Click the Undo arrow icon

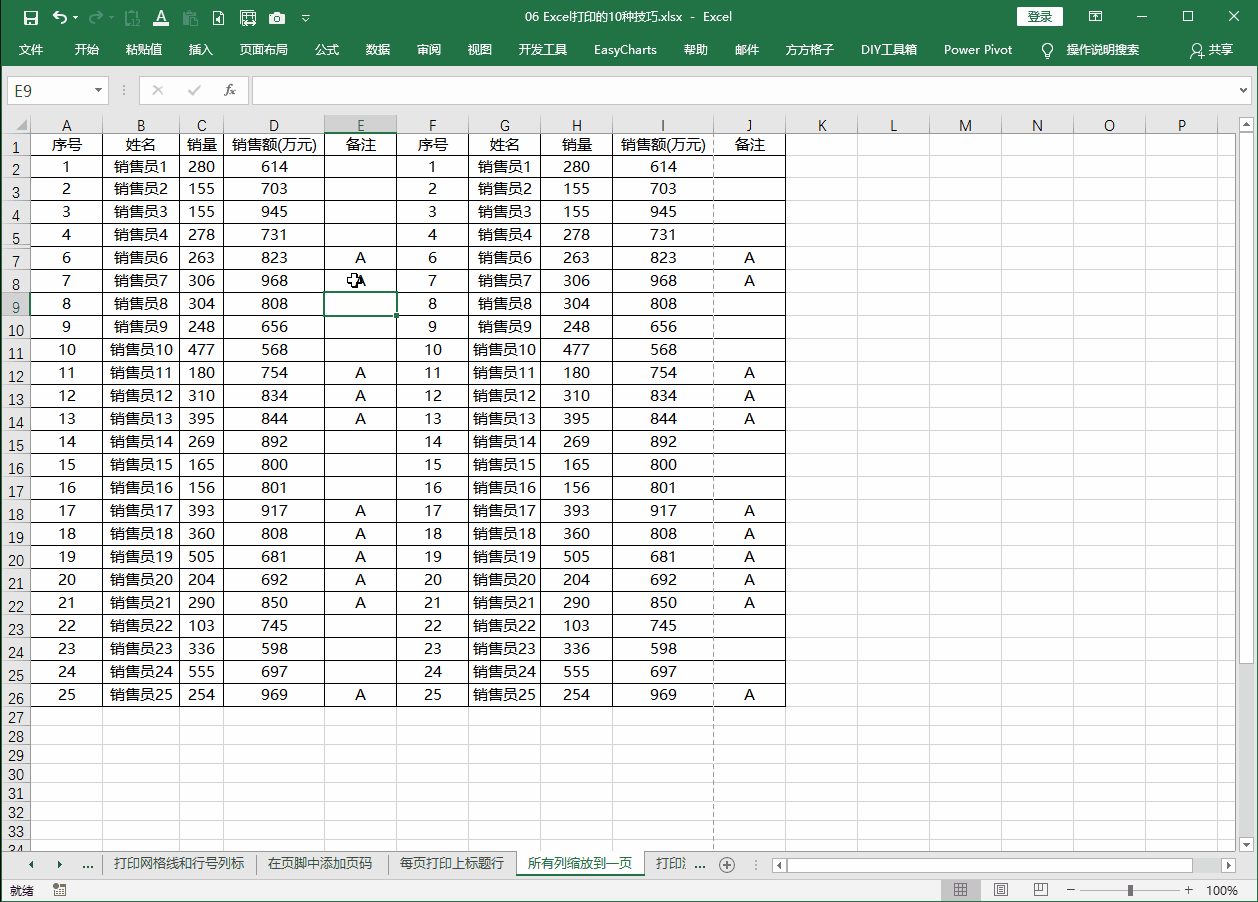click(59, 17)
